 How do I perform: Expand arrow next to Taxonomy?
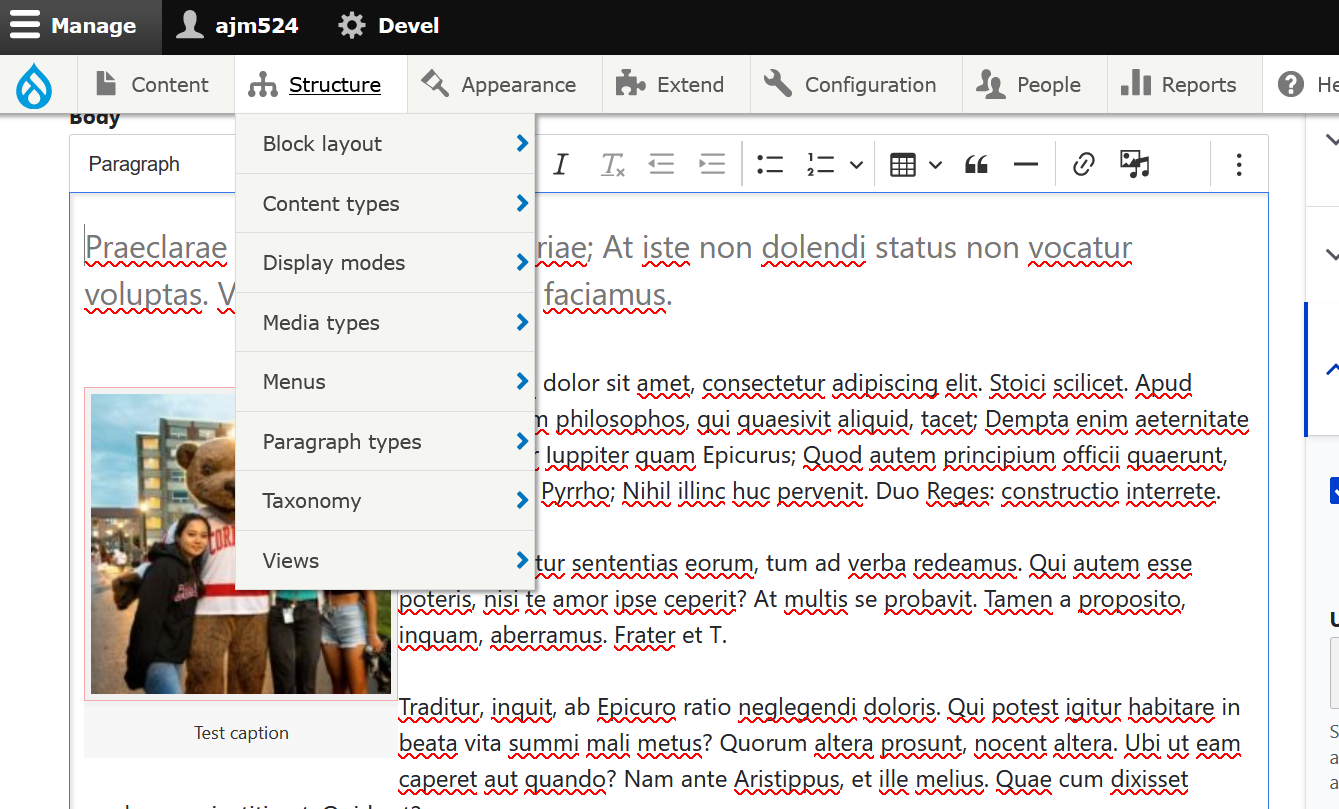pos(522,500)
